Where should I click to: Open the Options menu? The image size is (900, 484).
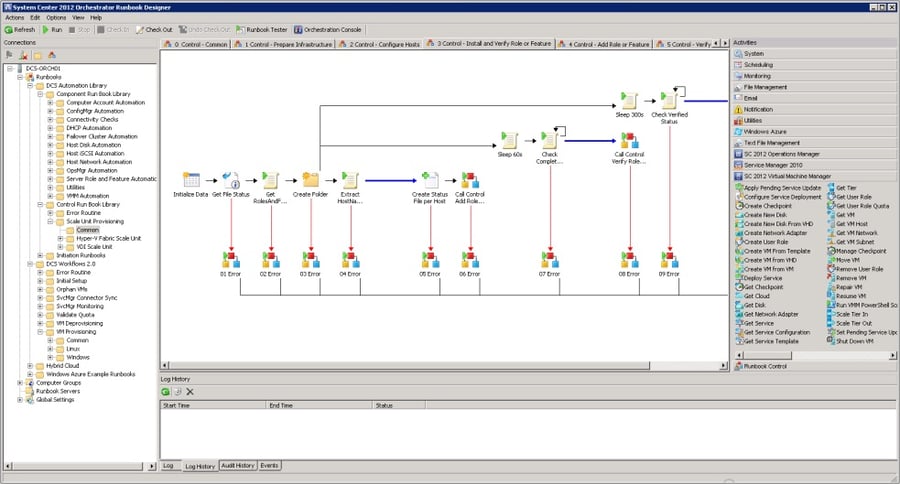(56, 18)
